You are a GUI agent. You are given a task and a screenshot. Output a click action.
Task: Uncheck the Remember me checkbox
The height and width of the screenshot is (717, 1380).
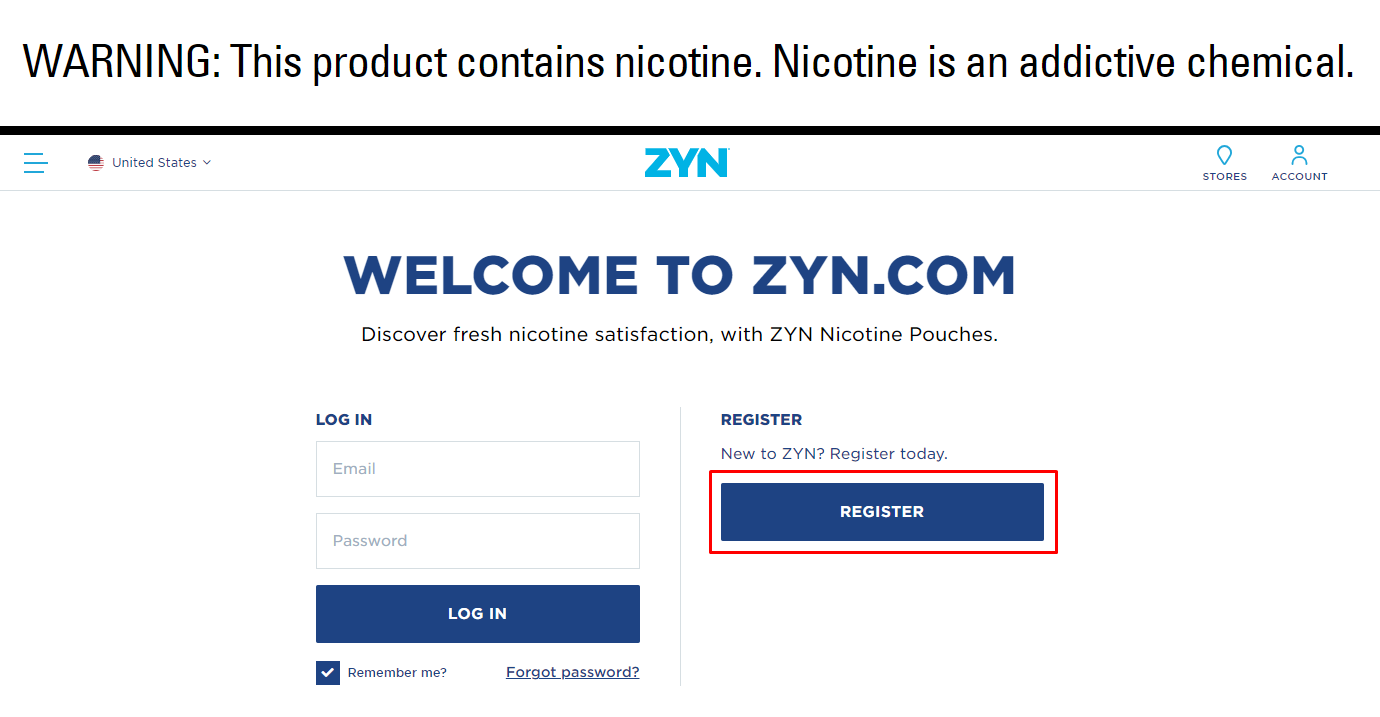pos(328,673)
